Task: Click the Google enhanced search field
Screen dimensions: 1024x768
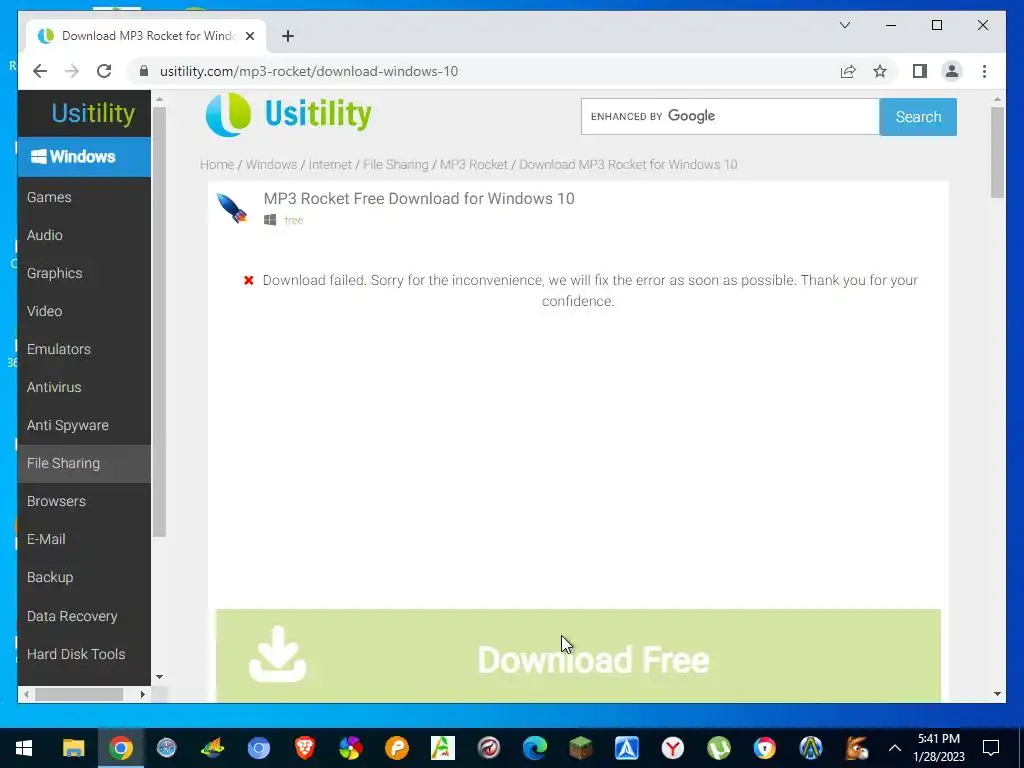Action: pos(730,116)
